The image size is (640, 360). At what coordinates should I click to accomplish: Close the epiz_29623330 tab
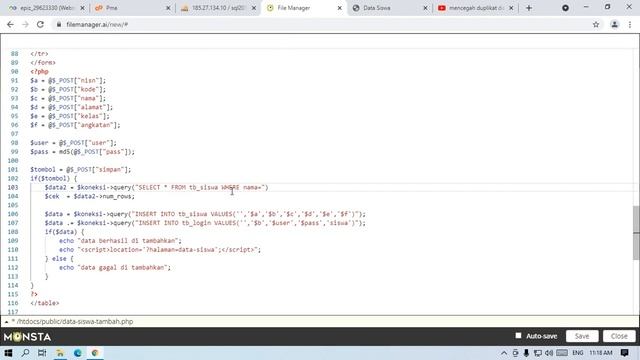82,8
